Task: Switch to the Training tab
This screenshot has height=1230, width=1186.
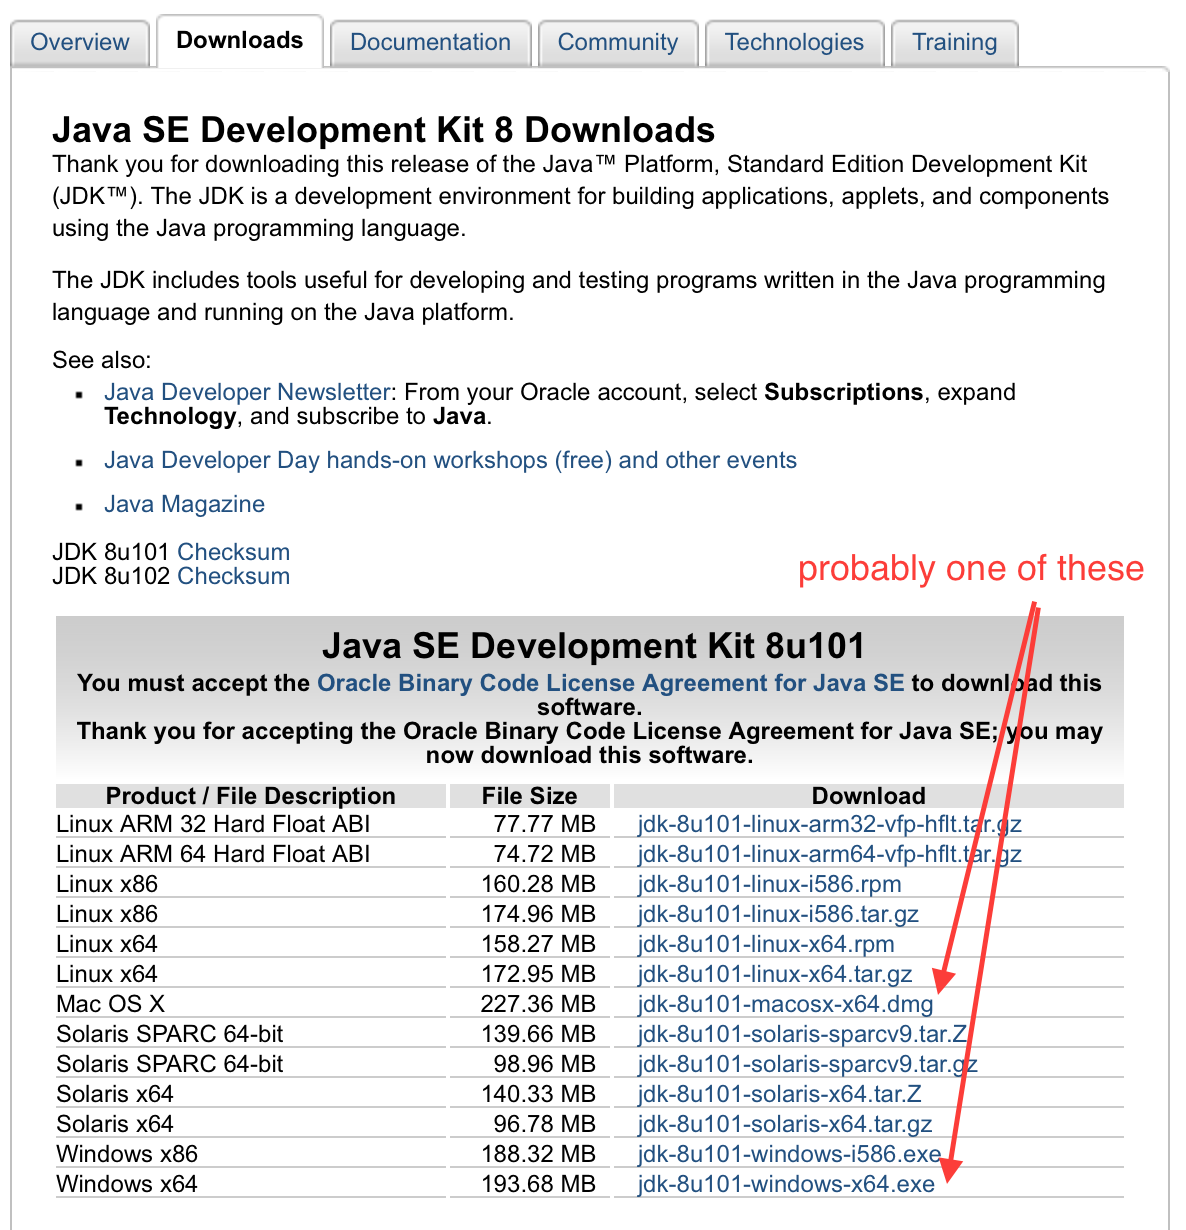Action: click(955, 43)
